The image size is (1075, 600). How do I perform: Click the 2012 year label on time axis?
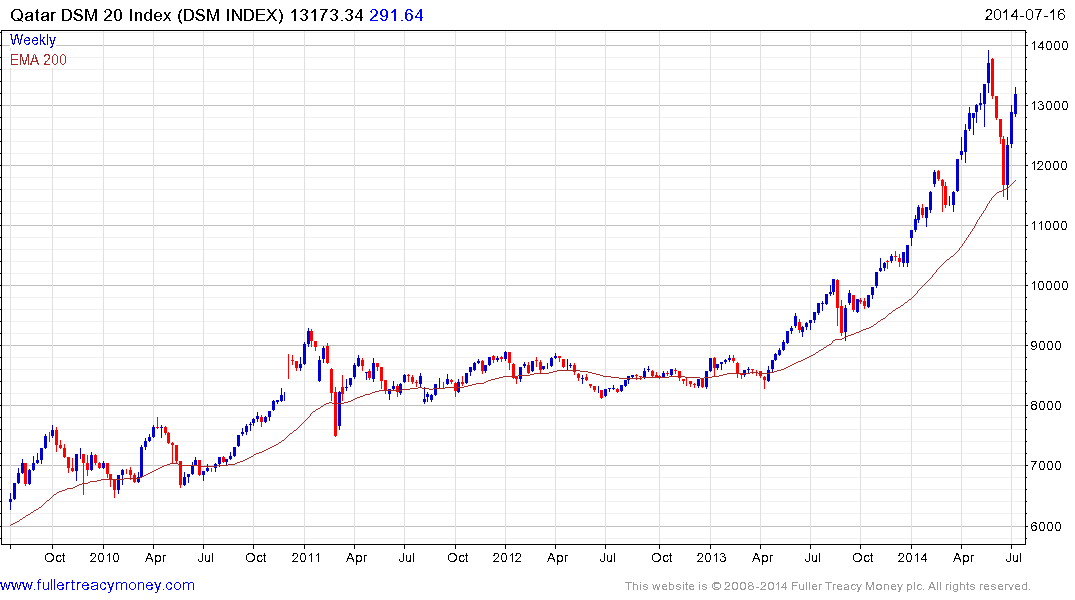(x=507, y=557)
